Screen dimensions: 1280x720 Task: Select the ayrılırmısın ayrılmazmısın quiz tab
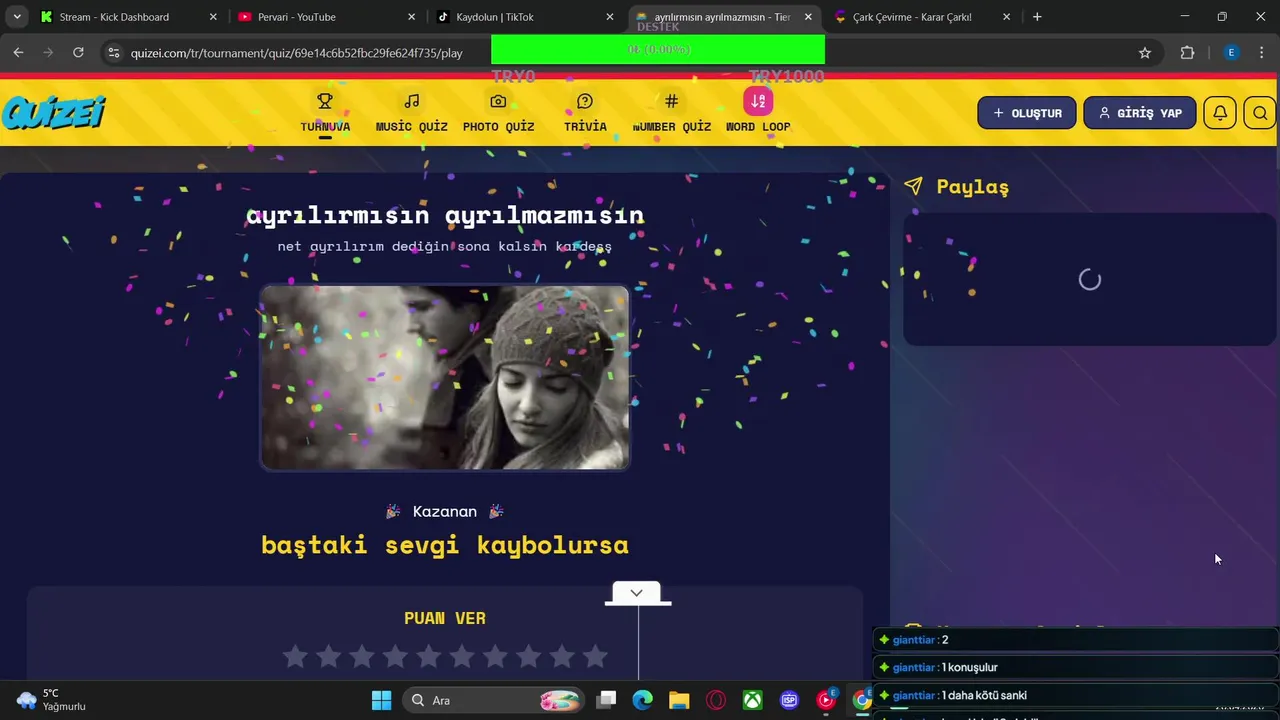[x=723, y=17]
